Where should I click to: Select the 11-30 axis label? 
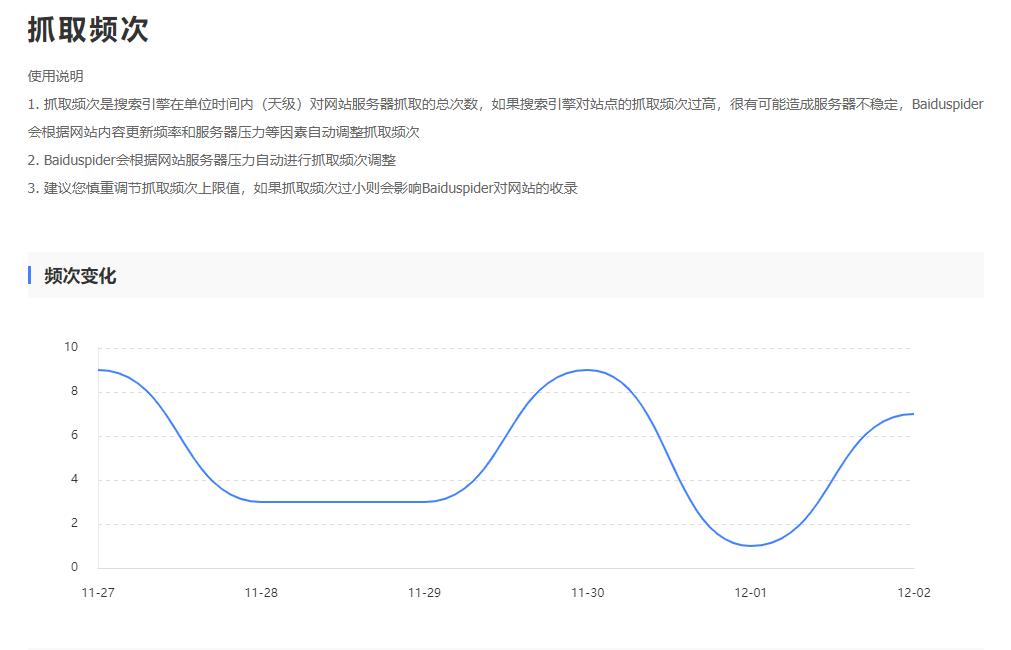point(588,592)
